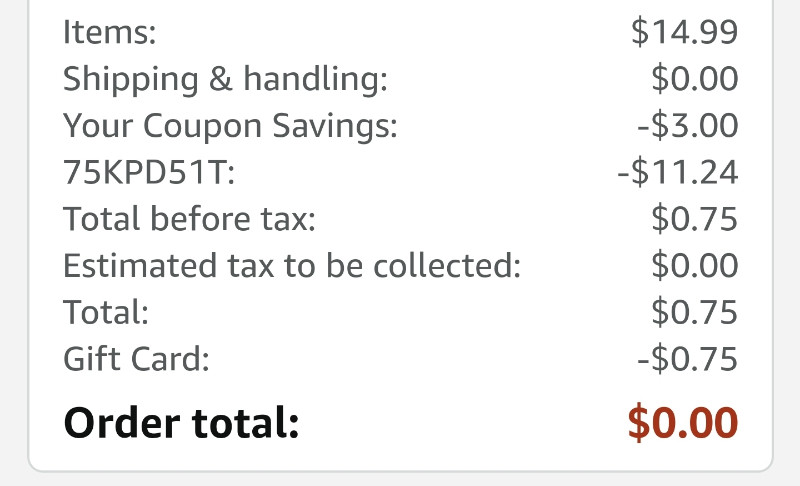Click the Total before tax label
The image size is (800, 486).
pos(189,219)
